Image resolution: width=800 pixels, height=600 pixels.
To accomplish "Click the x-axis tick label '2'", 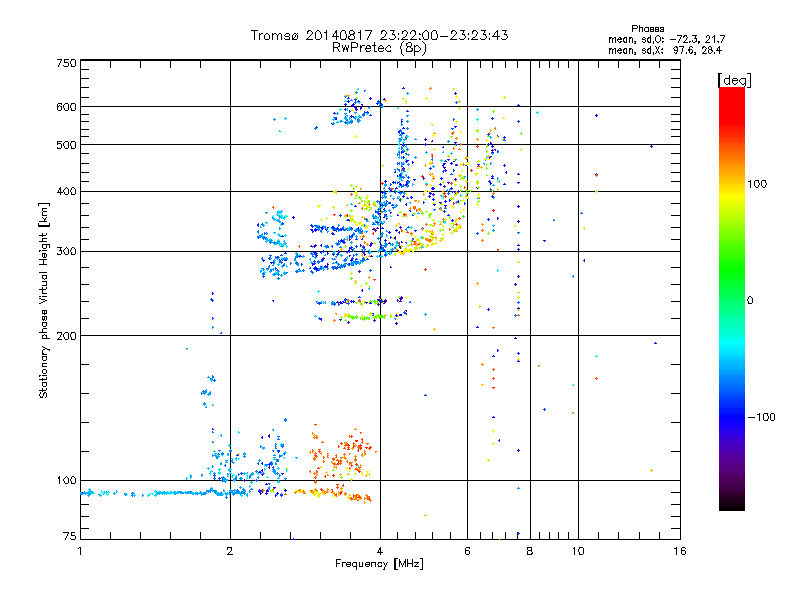I will [230, 551].
